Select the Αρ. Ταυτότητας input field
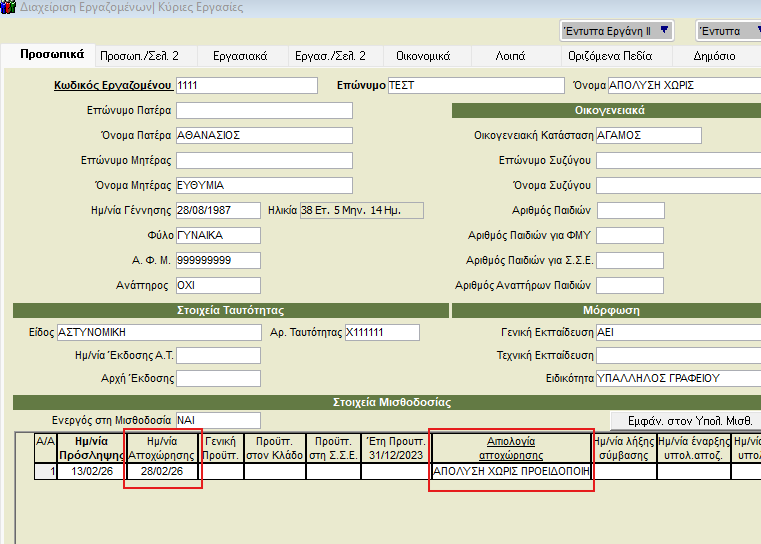This screenshot has width=761, height=544. tap(381, 332)
